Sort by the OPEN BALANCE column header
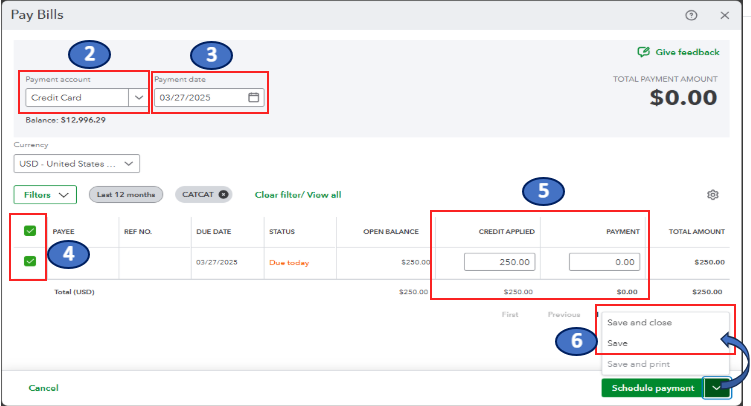This screenshot has width=751, height=406. 391,231
